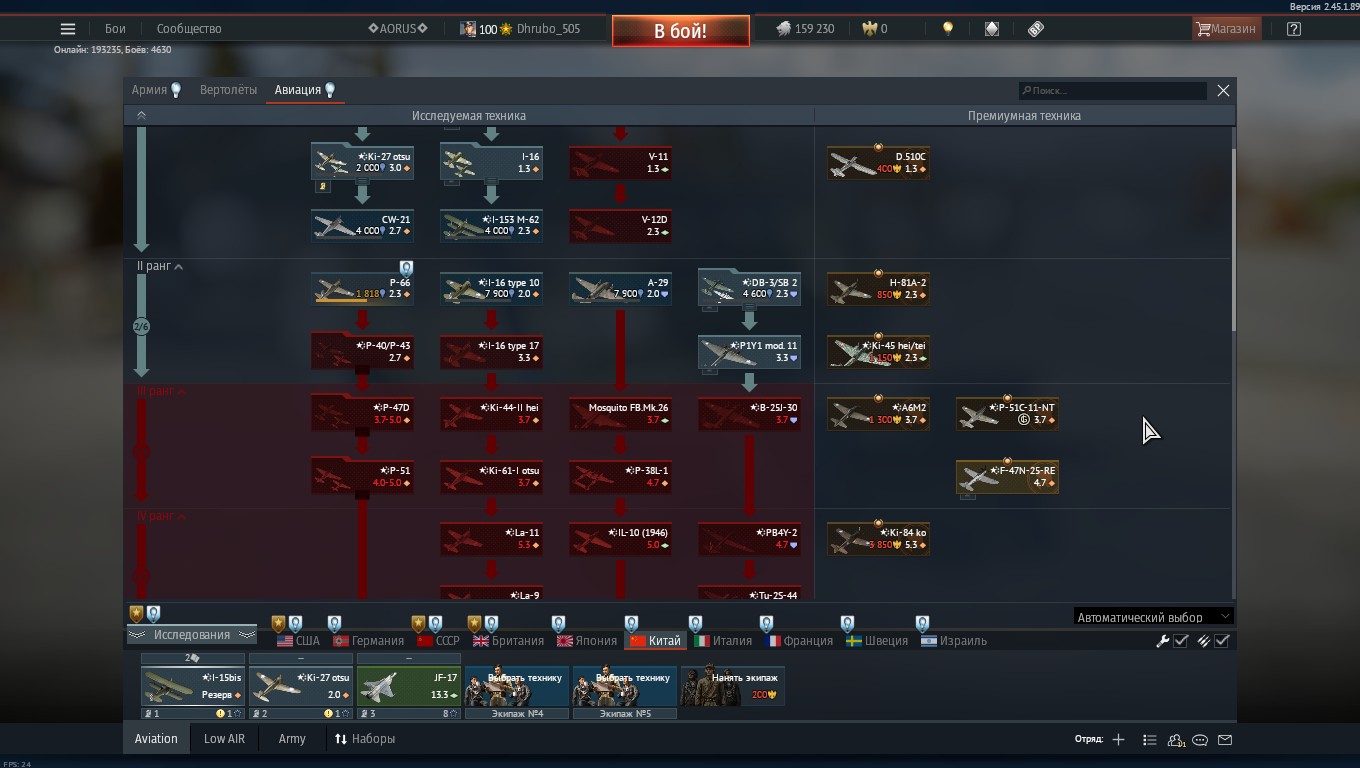The image size is (1360, 768).
Task: Select the premium P-51C-11-NT aircraft
Action: 1007,414
